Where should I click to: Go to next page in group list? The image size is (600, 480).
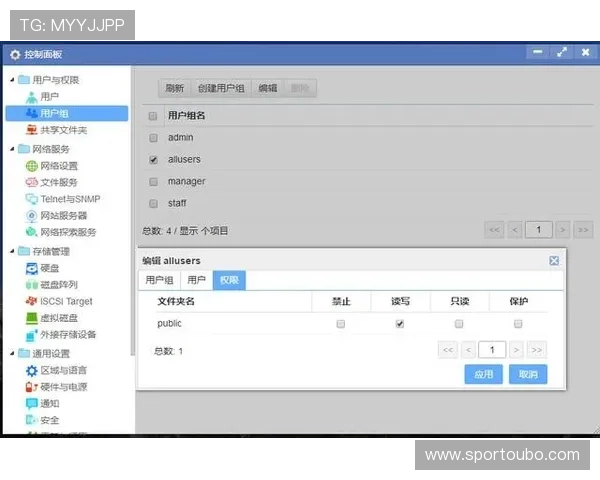tap(562, 230)
